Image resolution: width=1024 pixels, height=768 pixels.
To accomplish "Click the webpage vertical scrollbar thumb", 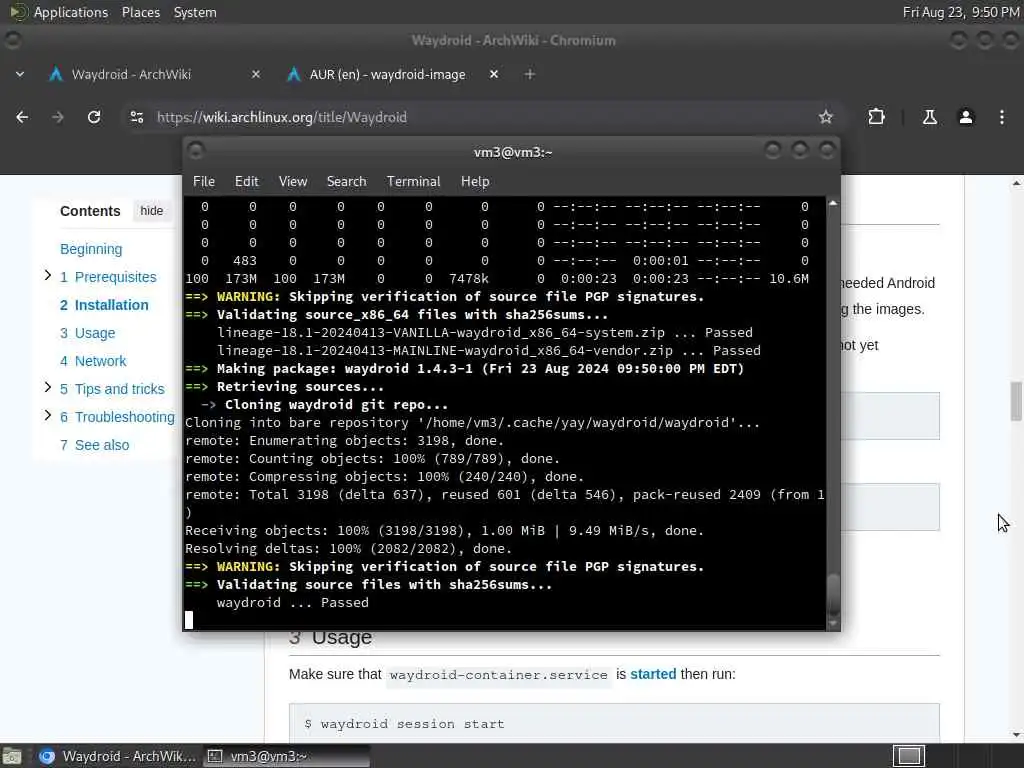I will [1016, 401].
